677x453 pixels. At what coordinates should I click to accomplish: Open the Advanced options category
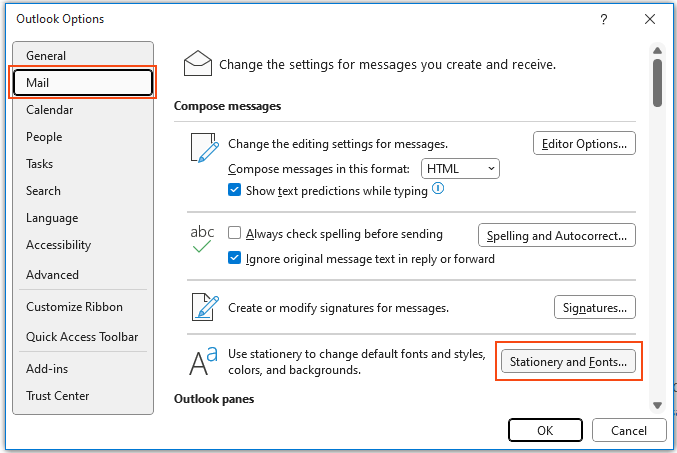coord(83,275)
